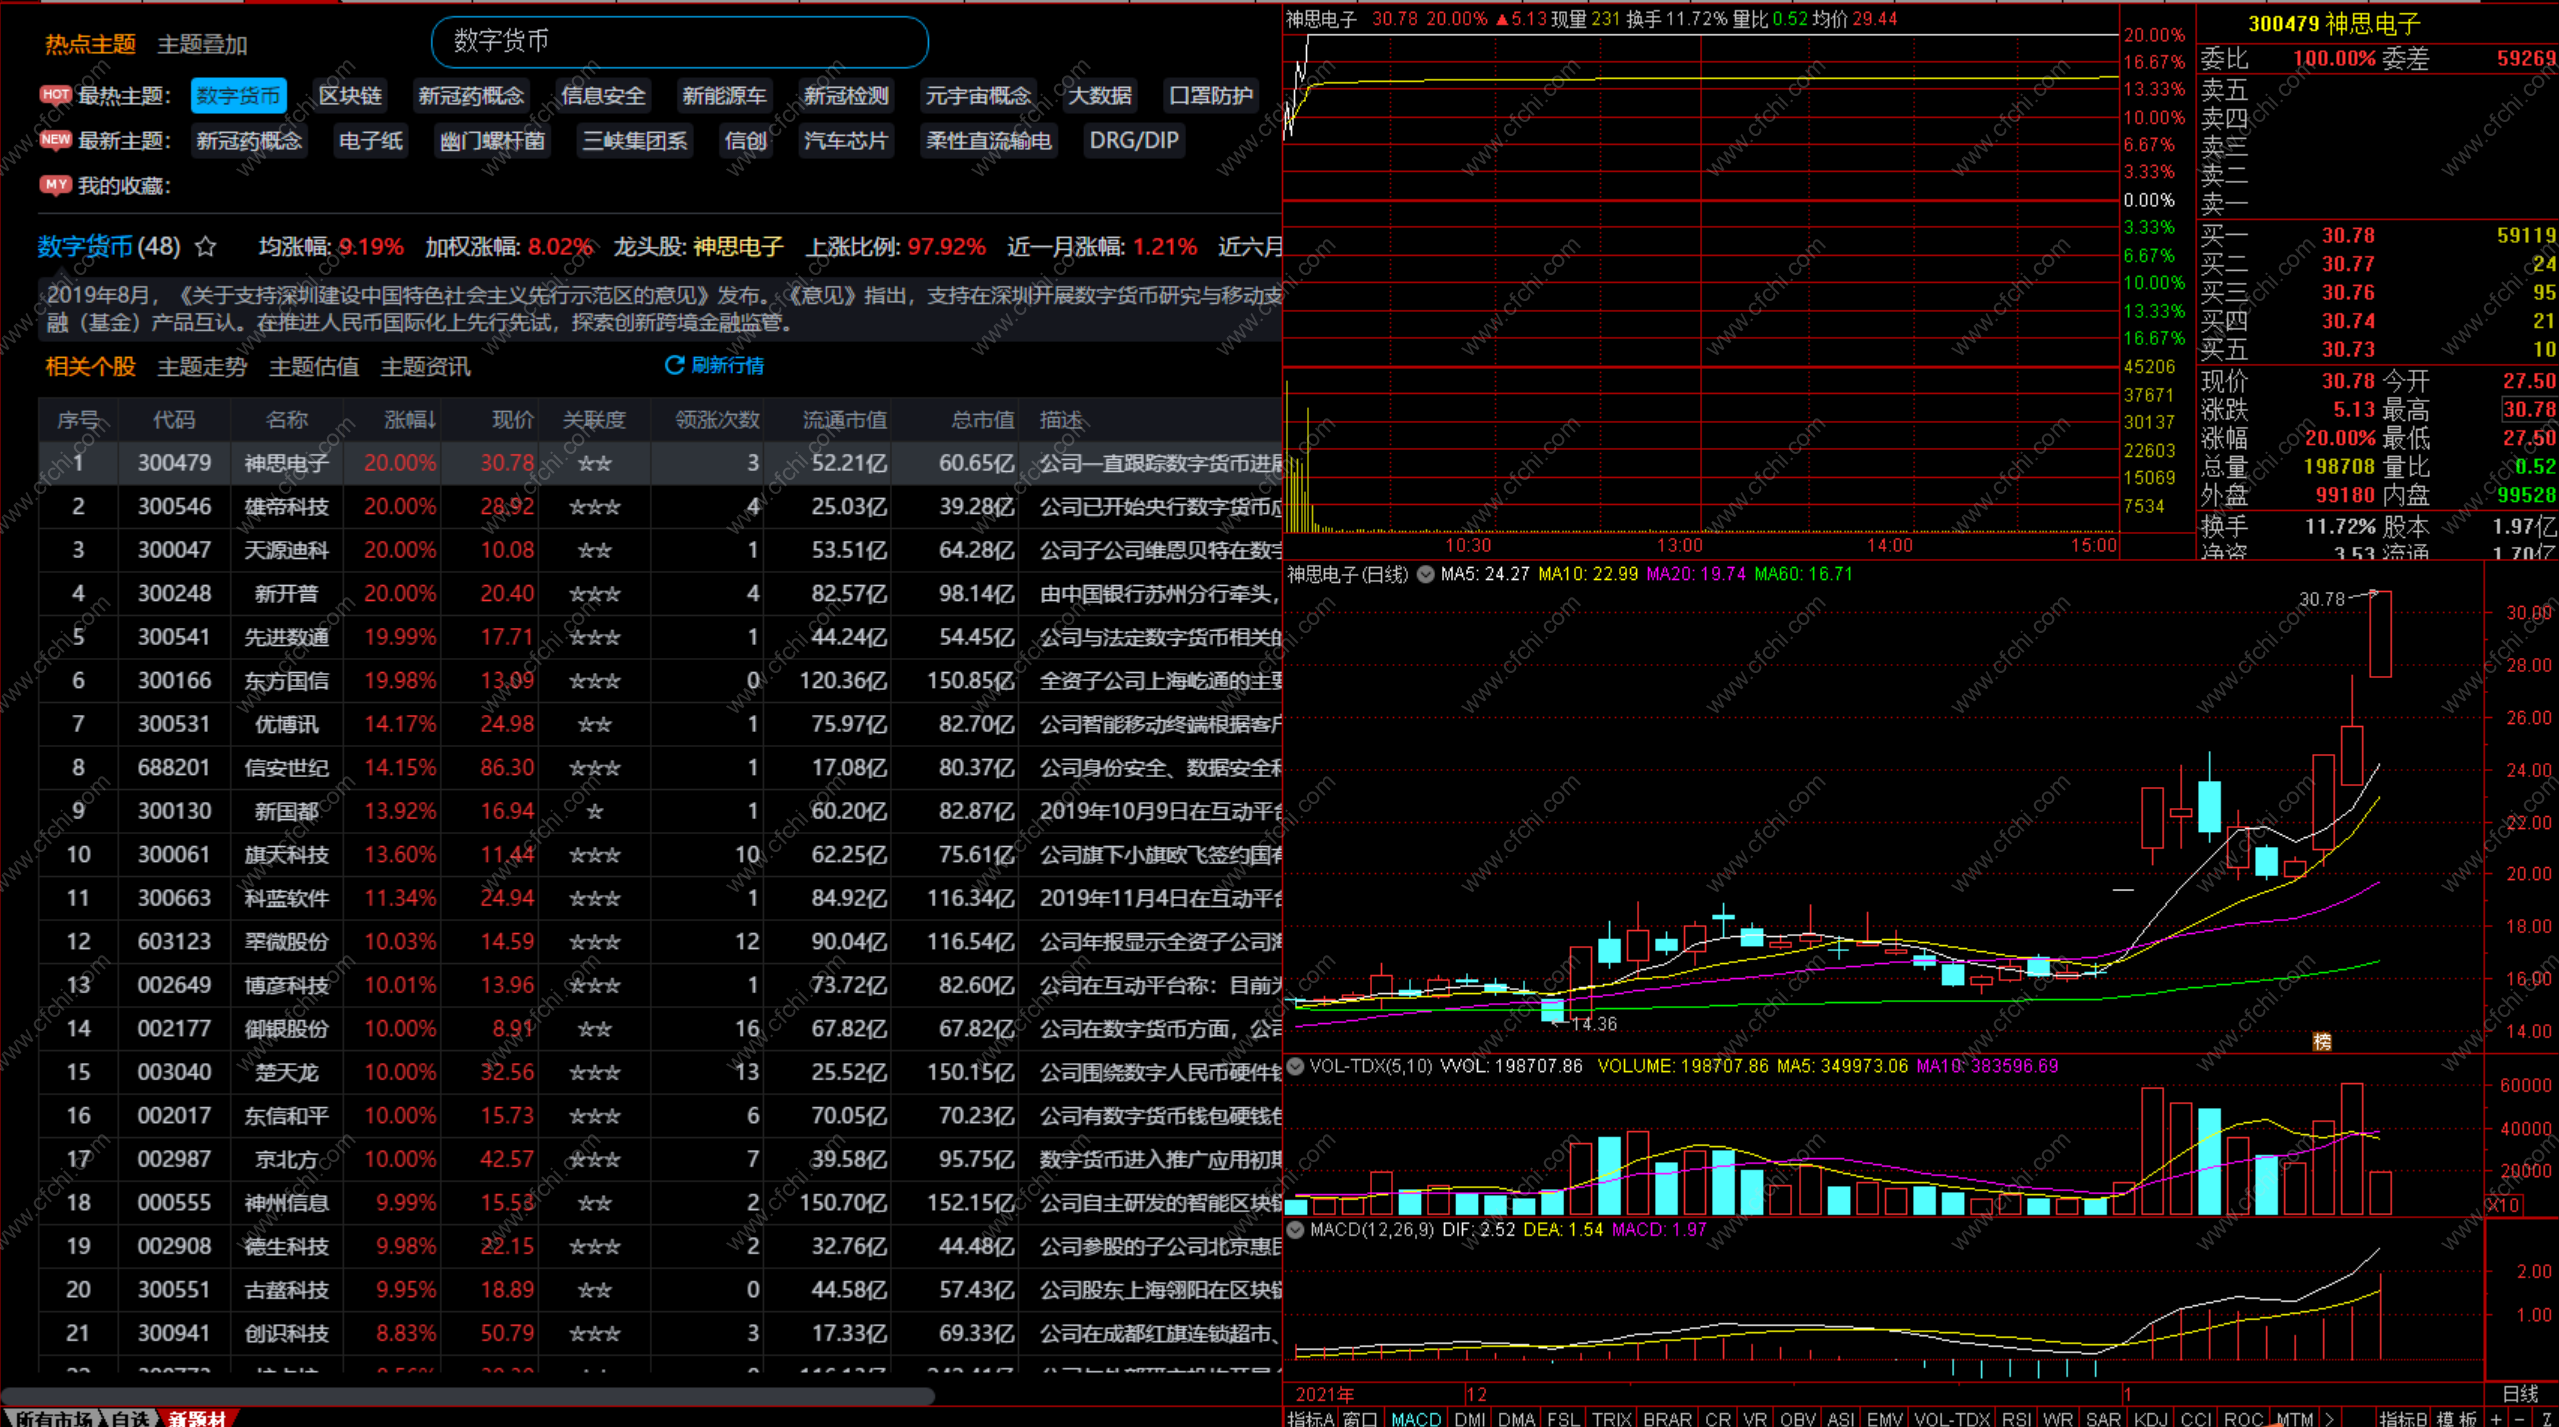Click the favorite star next to 数字货币(48)
Image resolution: width=2559 pixels, height=1427 pixels.
pyautogui.click(x=206, y=247)
